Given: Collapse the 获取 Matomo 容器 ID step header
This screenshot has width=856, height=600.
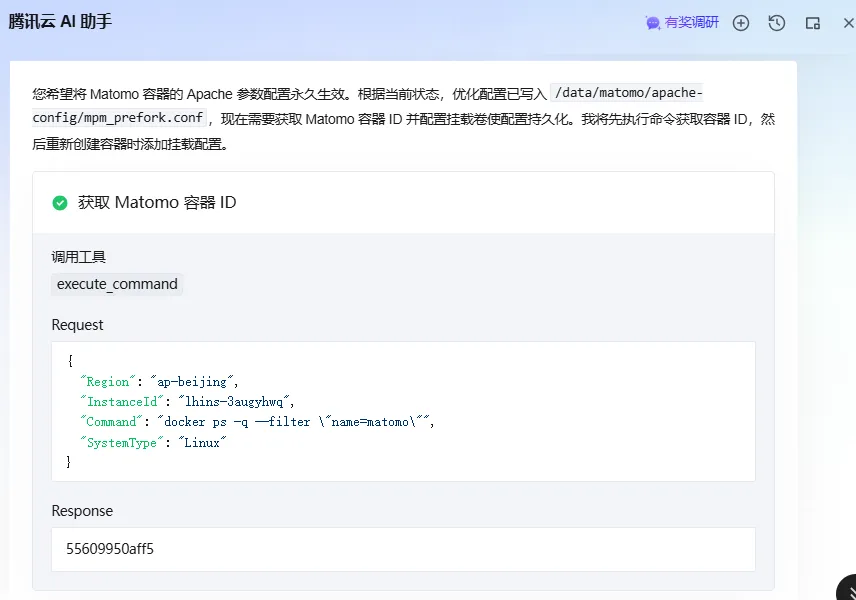Looking at the screenshot, I should click(403, 203).
